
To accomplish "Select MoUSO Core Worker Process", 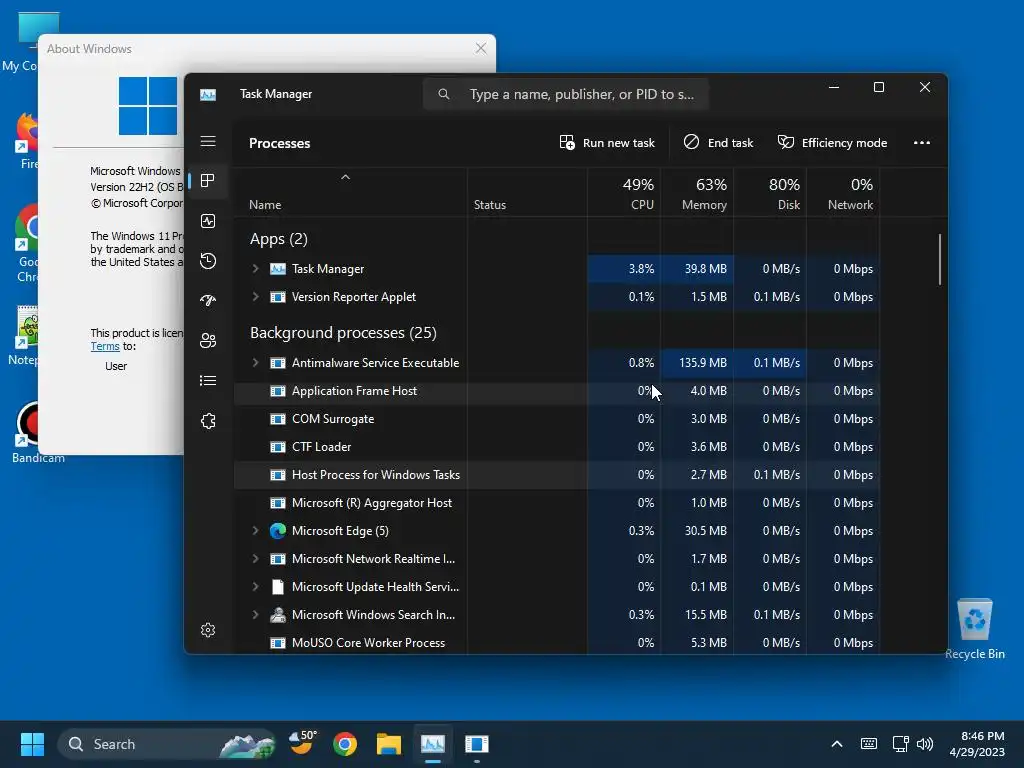I will 556,643.
